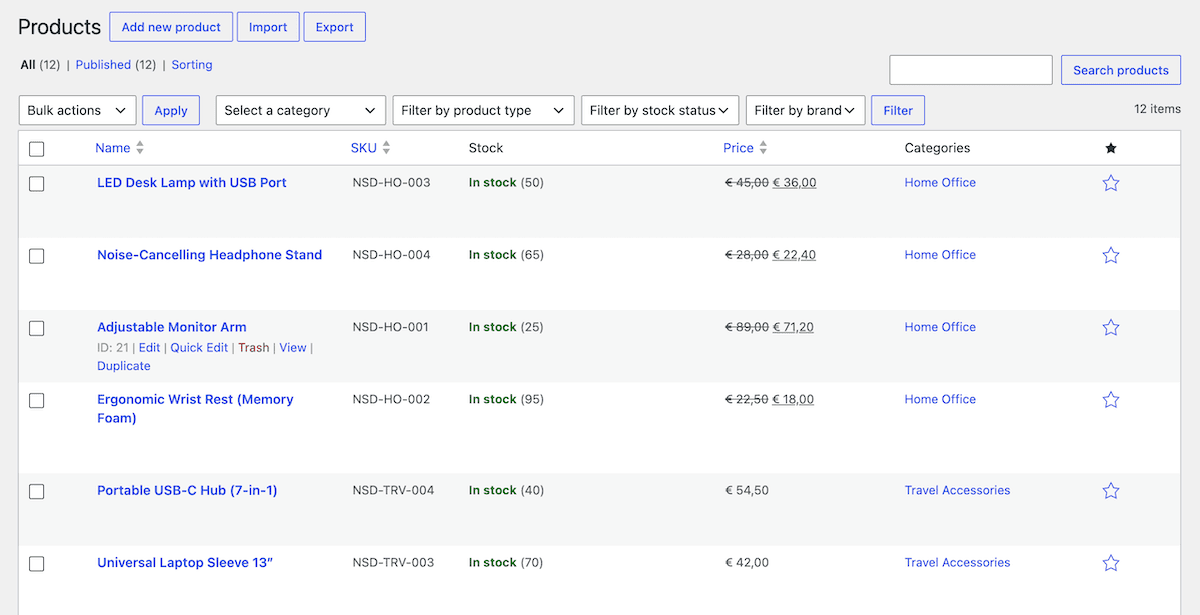This screenshot has width=1200, height=615.
Task: Click Add new product button
Action: [171, 27]
